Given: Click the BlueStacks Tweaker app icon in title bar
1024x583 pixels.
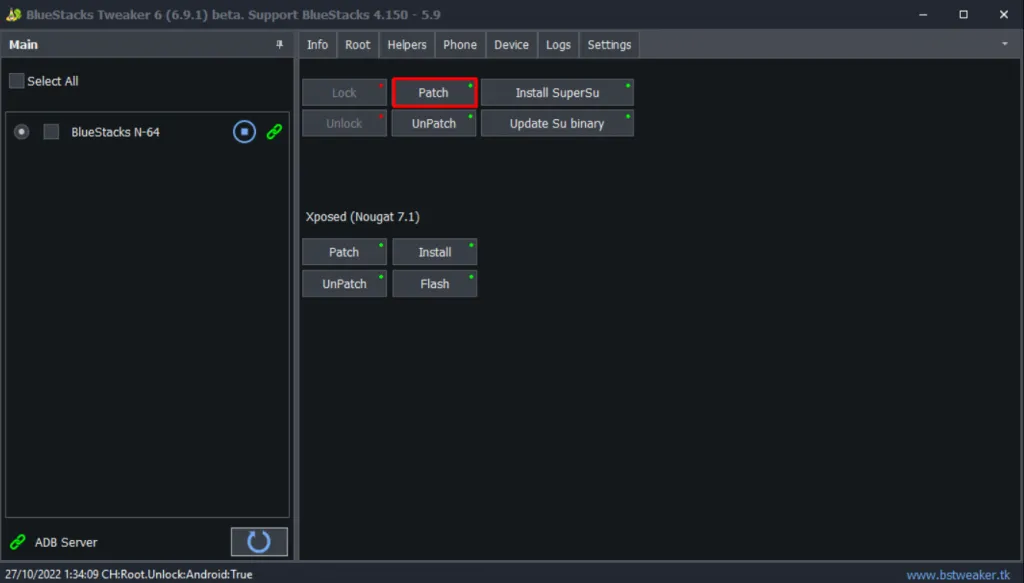Looking at the screenshot, I should 13,14.
